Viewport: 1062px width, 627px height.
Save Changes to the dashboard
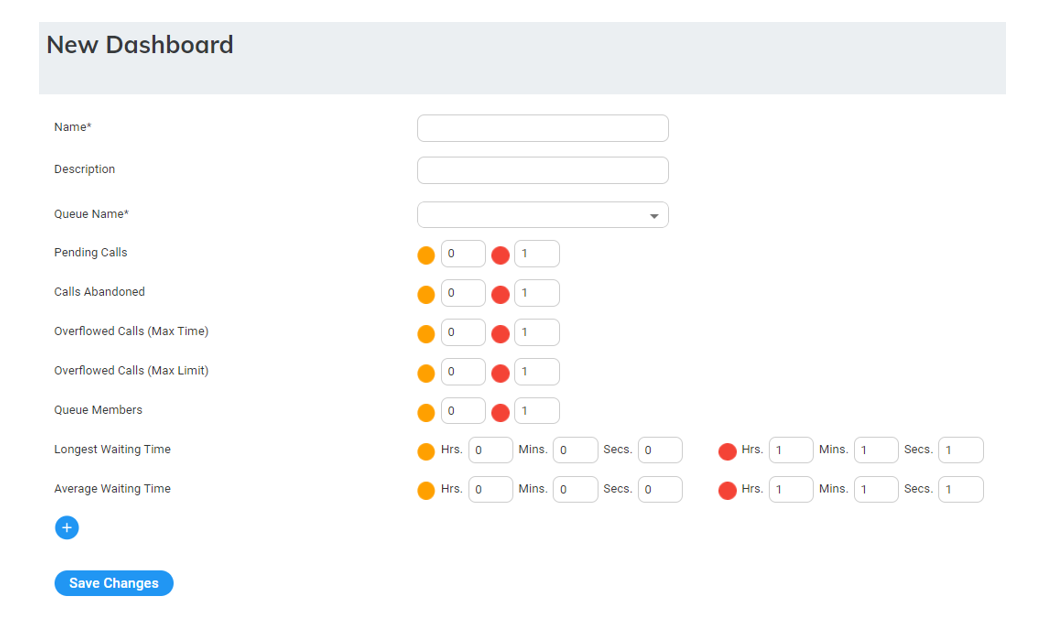114,583
